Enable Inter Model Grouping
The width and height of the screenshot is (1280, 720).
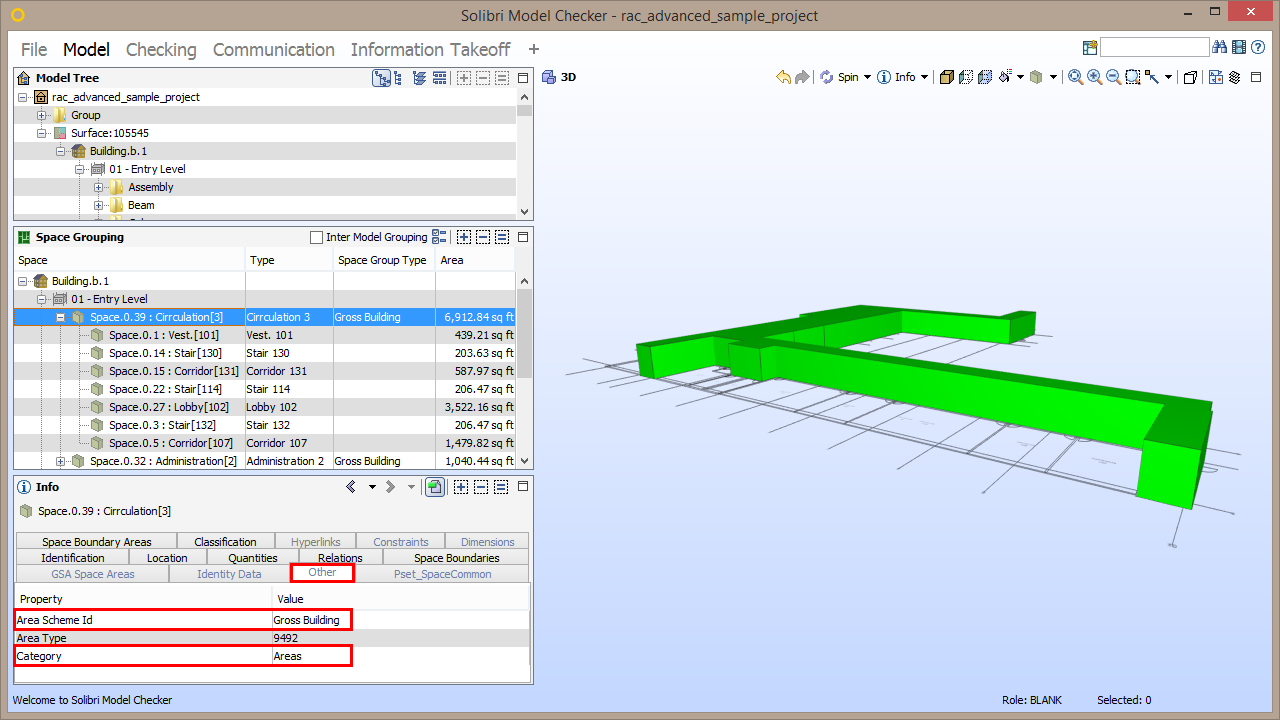tap(315, 237)
